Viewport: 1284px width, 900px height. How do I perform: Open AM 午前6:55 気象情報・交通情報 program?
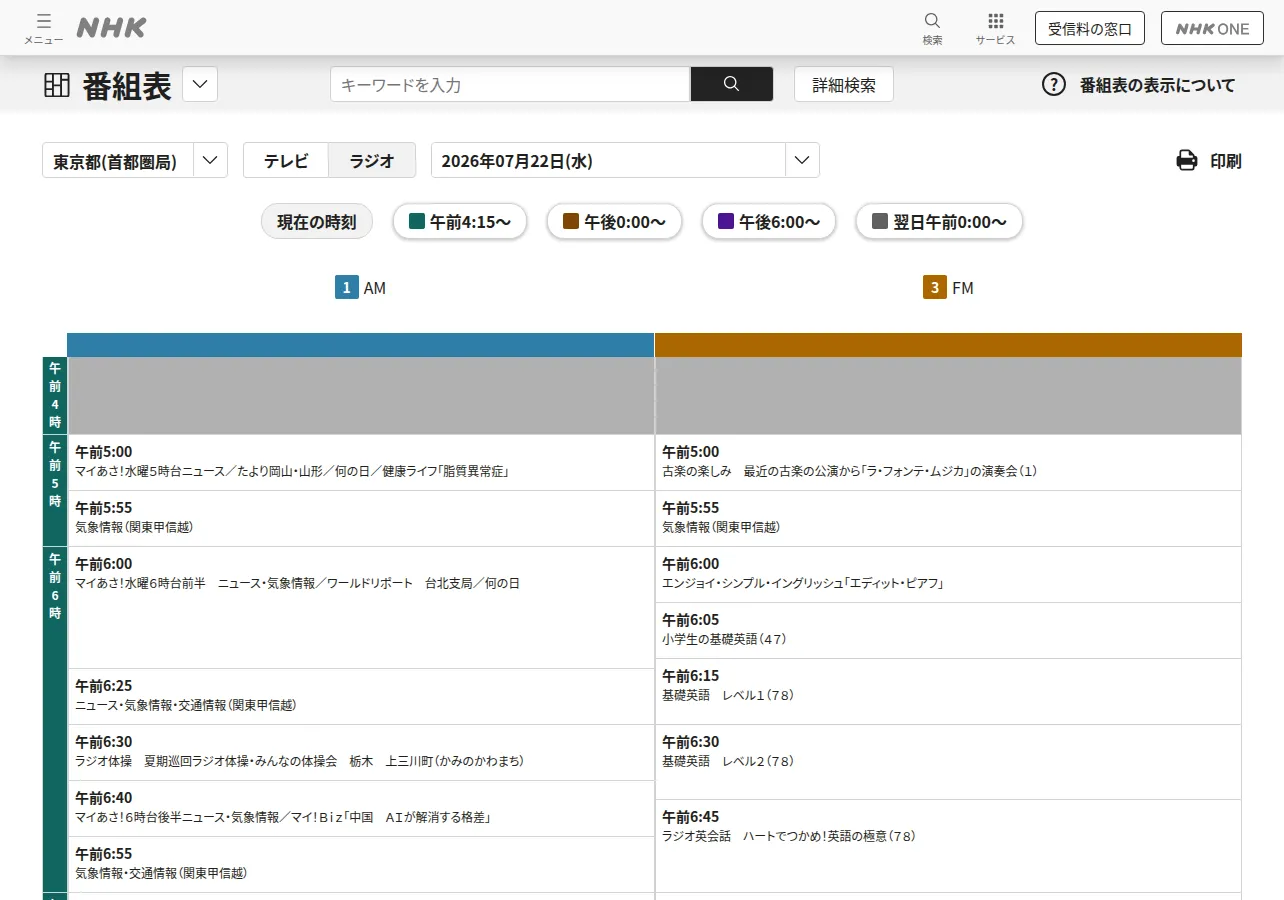click(x=360, y=864)
